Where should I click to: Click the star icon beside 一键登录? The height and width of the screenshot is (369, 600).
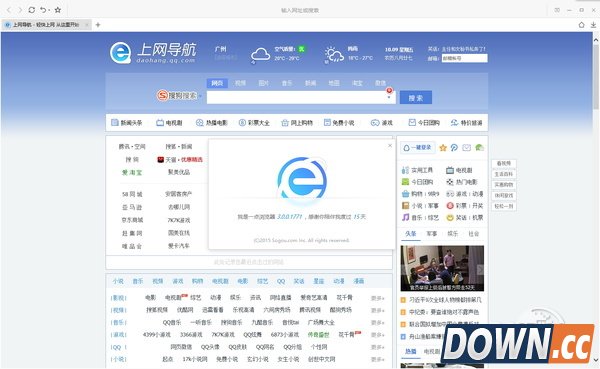click(x=443, y=148)
